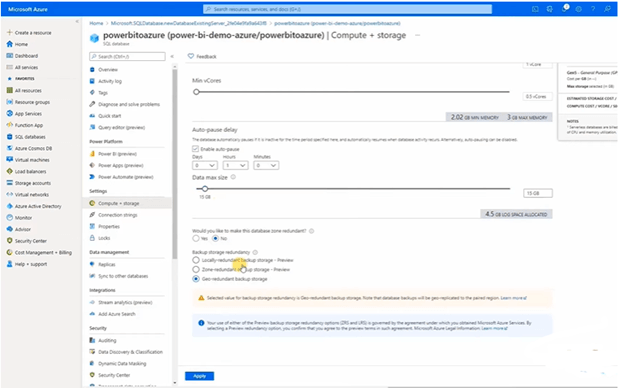Viewport: 624px width, 388px height.
Task: Click the Backup storage redundancy info icon
Action: (255, 252)
